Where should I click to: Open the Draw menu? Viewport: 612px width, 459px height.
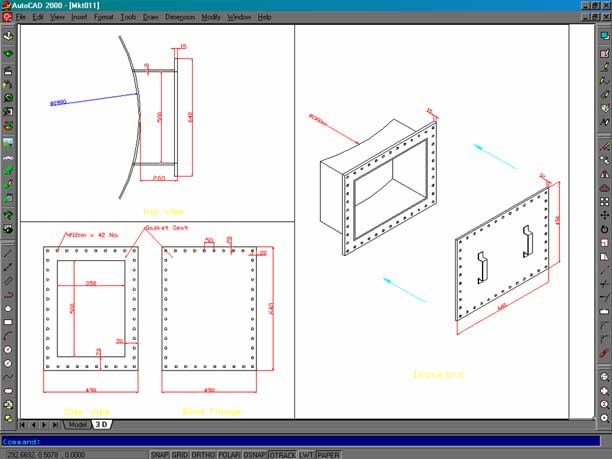click(151, 17)
